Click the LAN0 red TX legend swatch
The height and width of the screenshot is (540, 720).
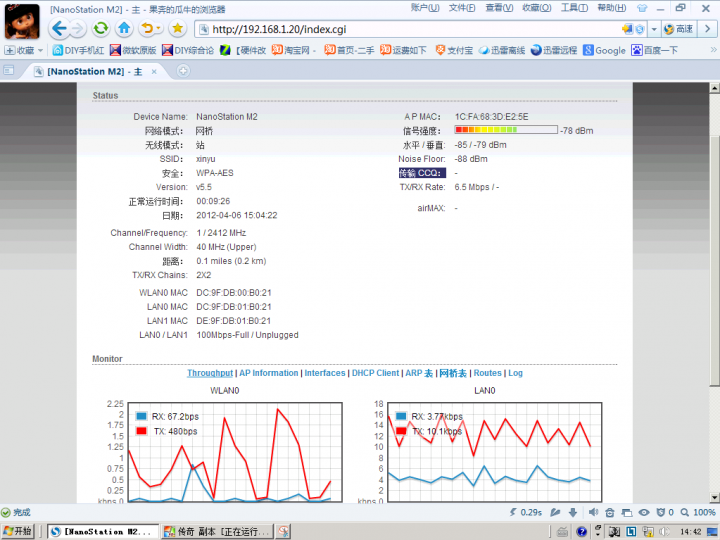(x=401, y=431)
